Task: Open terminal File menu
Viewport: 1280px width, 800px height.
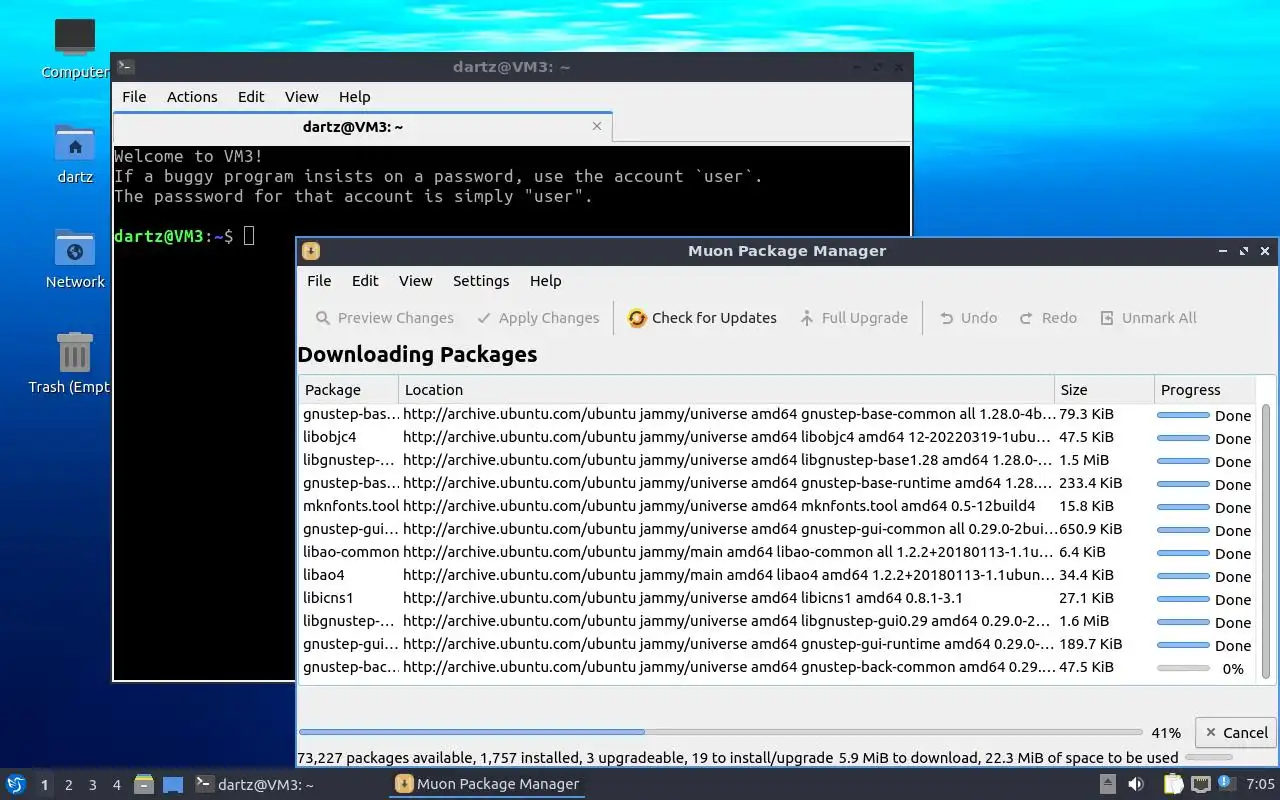Action: point(134,97)
